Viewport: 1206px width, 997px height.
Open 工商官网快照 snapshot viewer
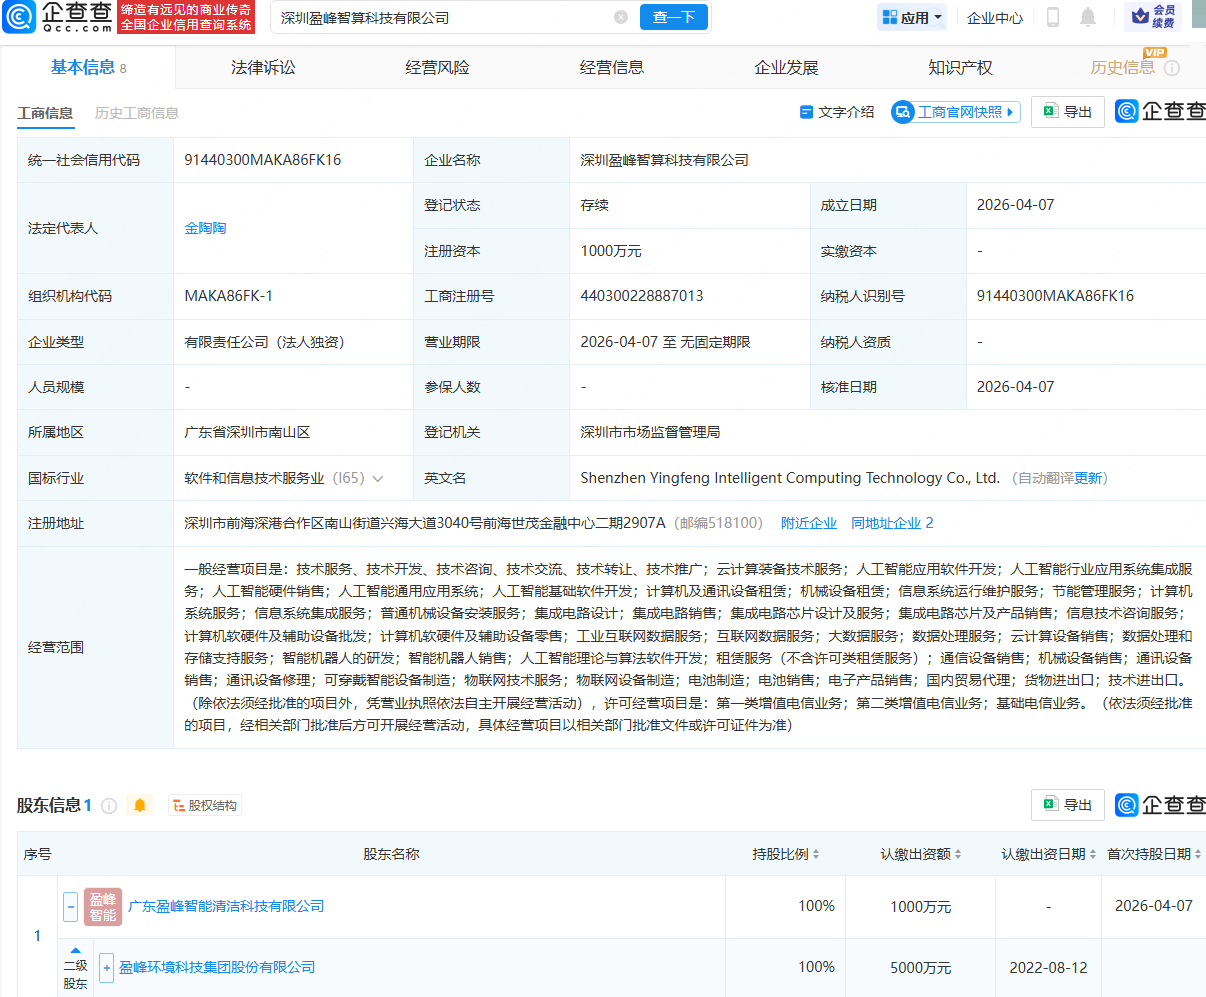pos(953,112)
